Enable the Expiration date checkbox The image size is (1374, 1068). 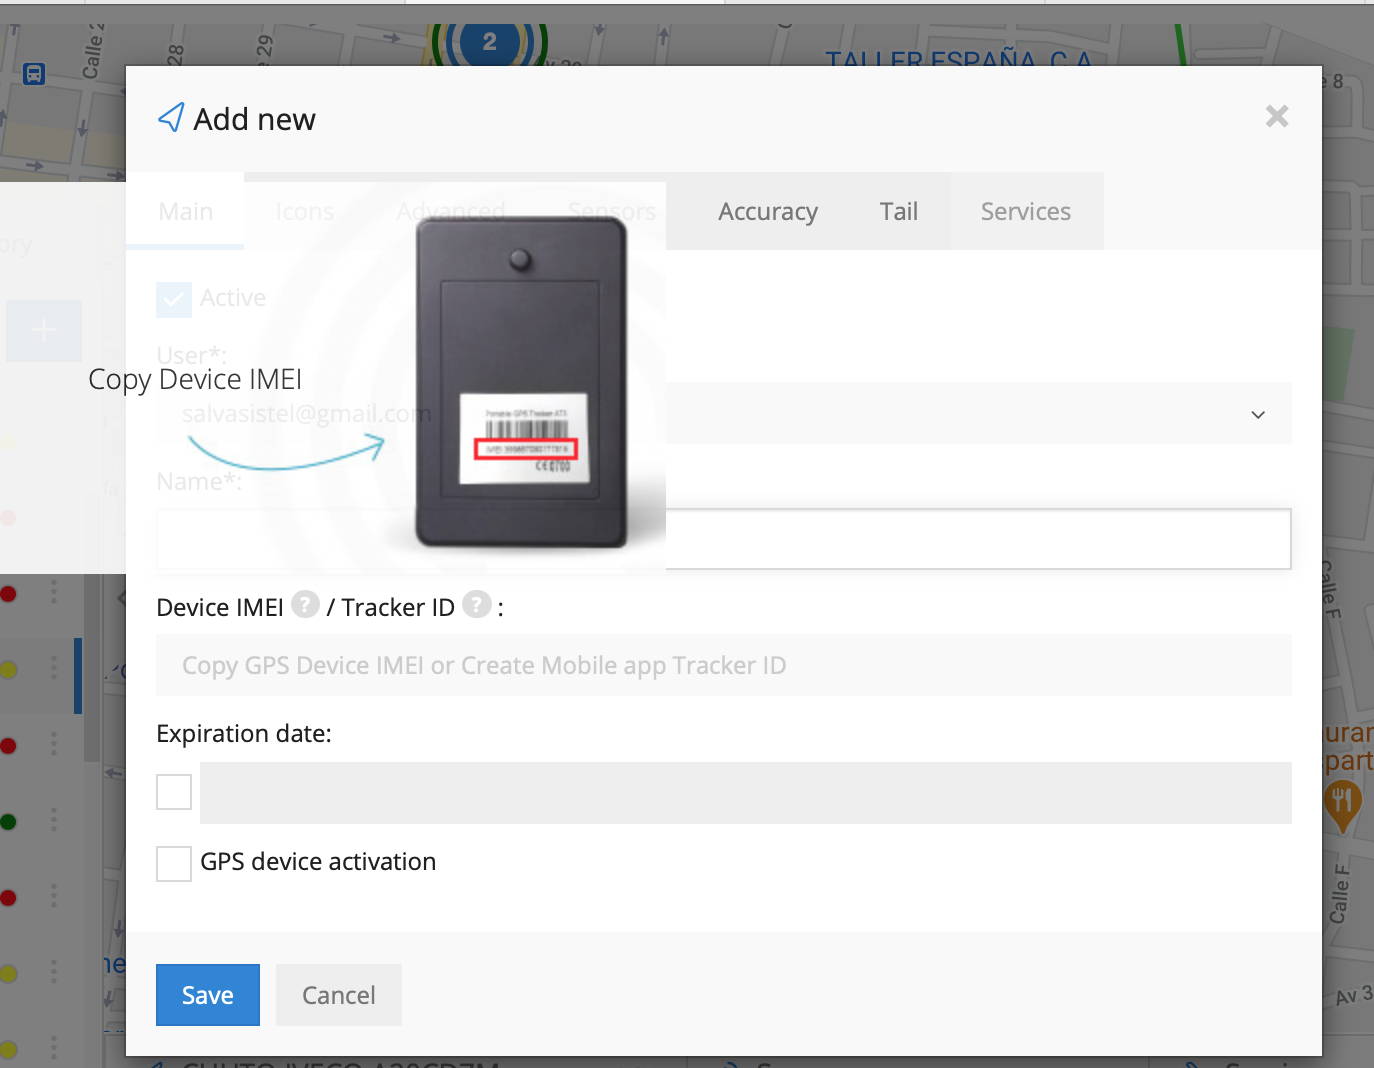(174, 792)
